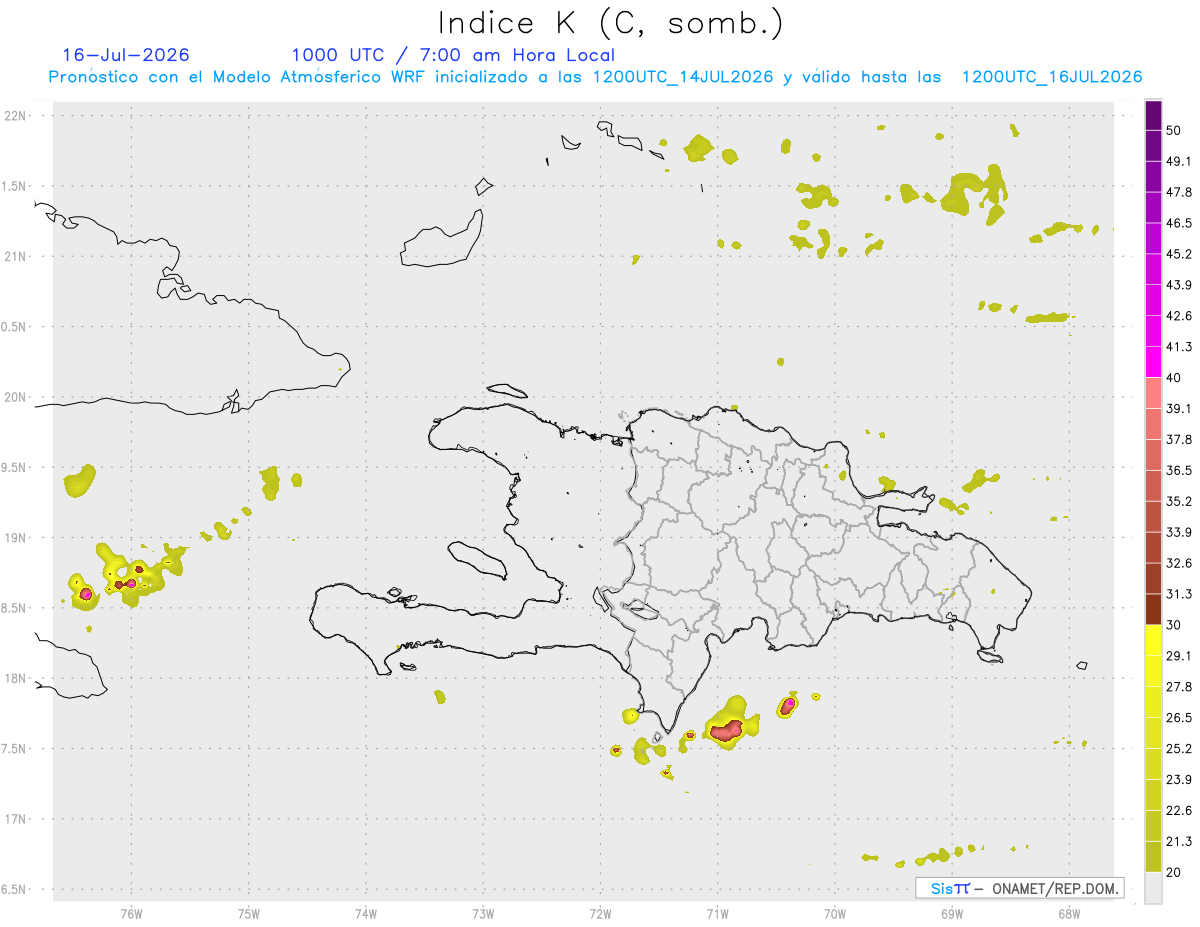Click the colorbar value "49.1"

pos(1179,161)
